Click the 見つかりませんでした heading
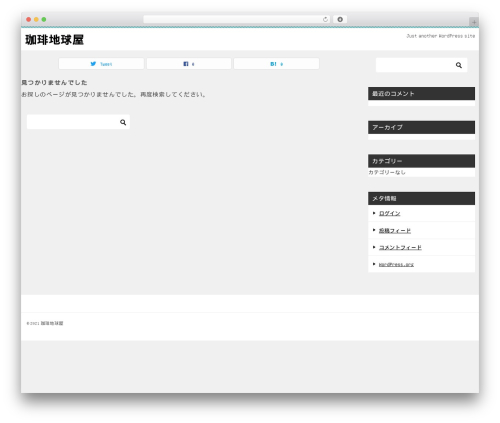Screen dimensions: 500x423 [54, 82]
